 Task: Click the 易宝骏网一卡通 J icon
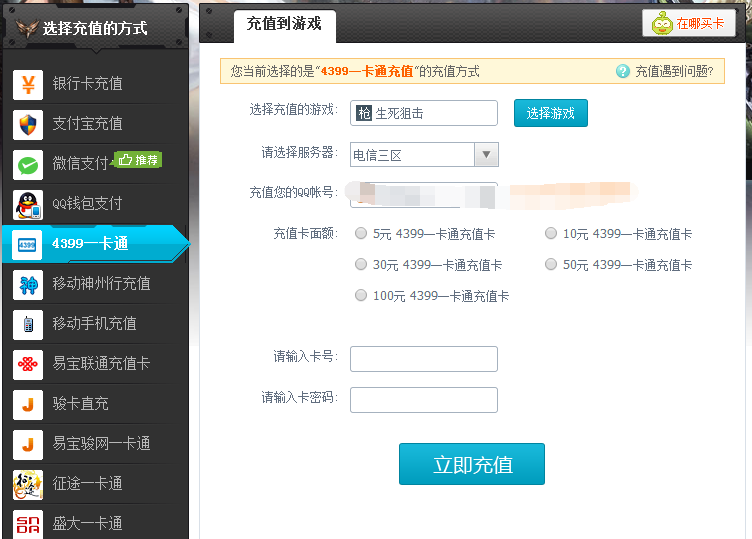tap(28, 445)
